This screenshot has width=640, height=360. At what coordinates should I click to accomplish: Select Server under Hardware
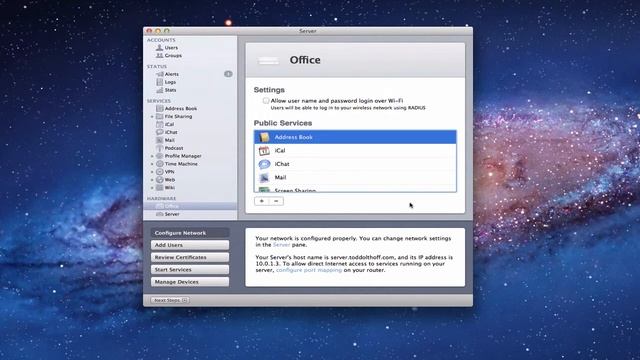[168, 214]
